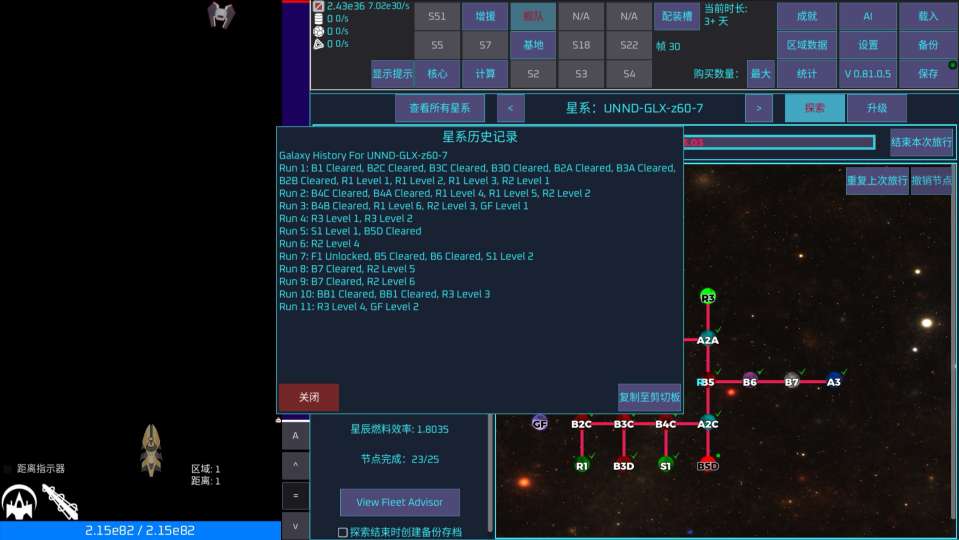Screen dimensions: 959x540
Task: Click 保存 to save game
Action: click(x=928, y=74)
